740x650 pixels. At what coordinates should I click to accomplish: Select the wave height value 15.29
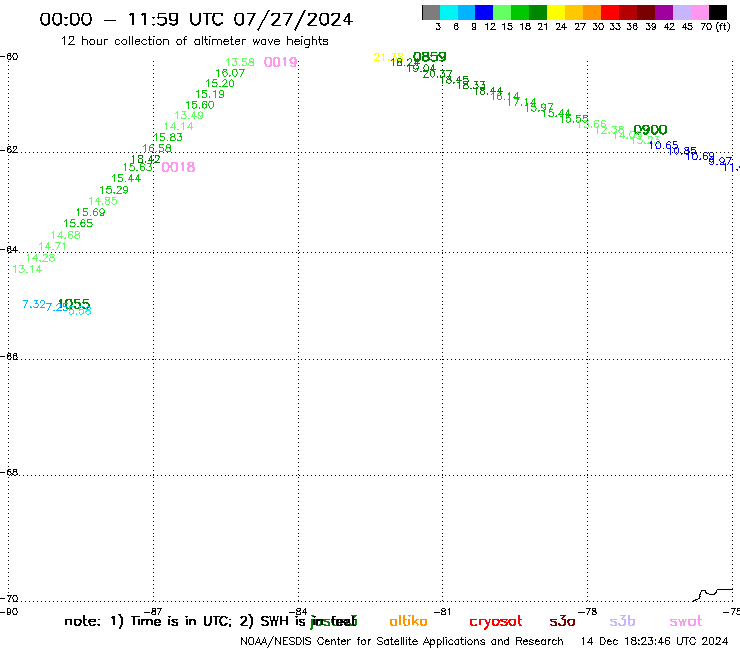coord(114,190)
